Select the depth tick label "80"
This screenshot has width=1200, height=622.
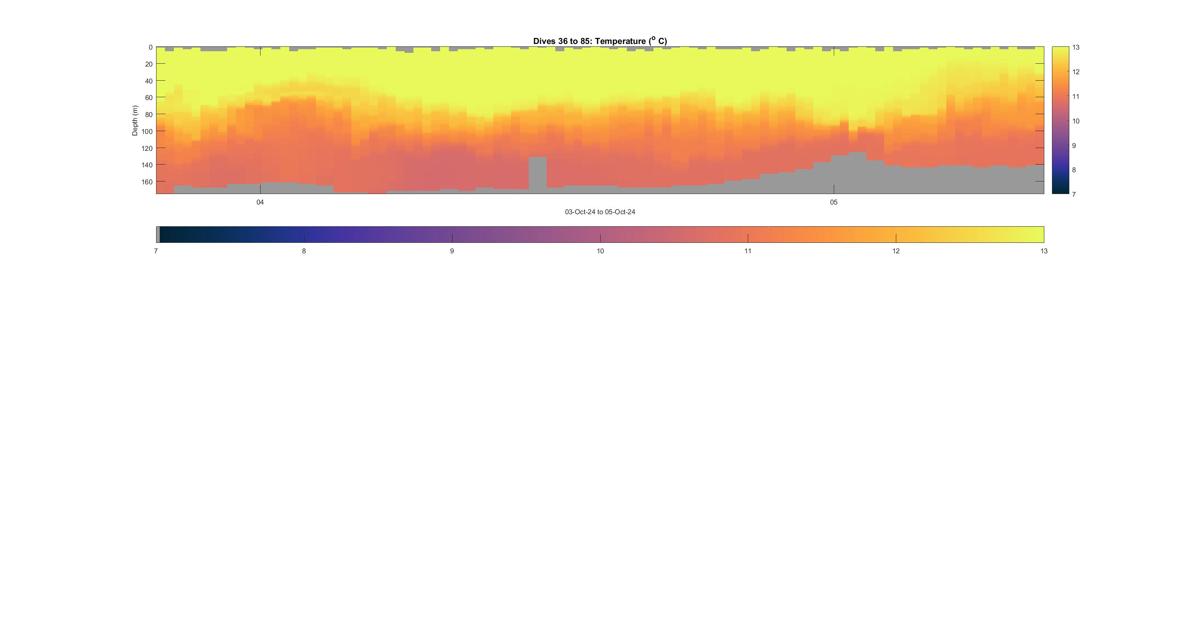click(148, 115)
